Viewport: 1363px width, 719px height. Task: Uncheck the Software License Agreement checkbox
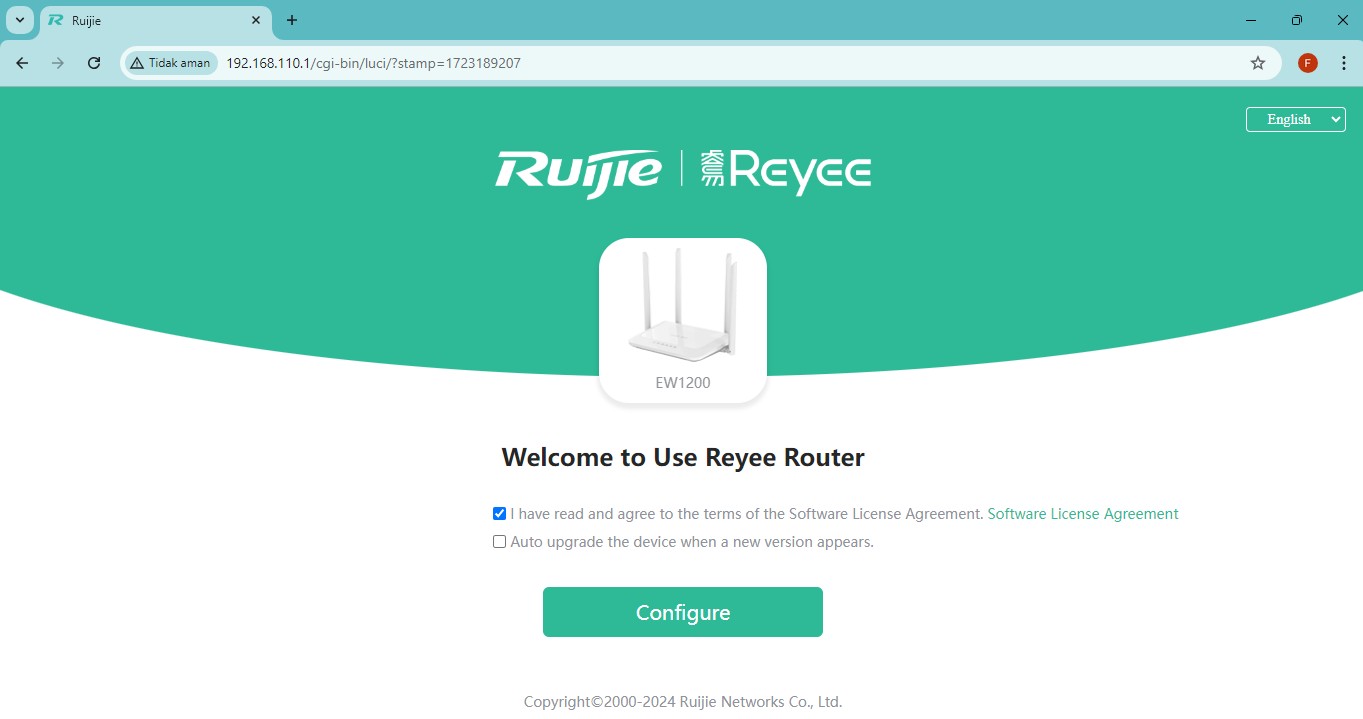pyautogui.click(x=500, y=514)
